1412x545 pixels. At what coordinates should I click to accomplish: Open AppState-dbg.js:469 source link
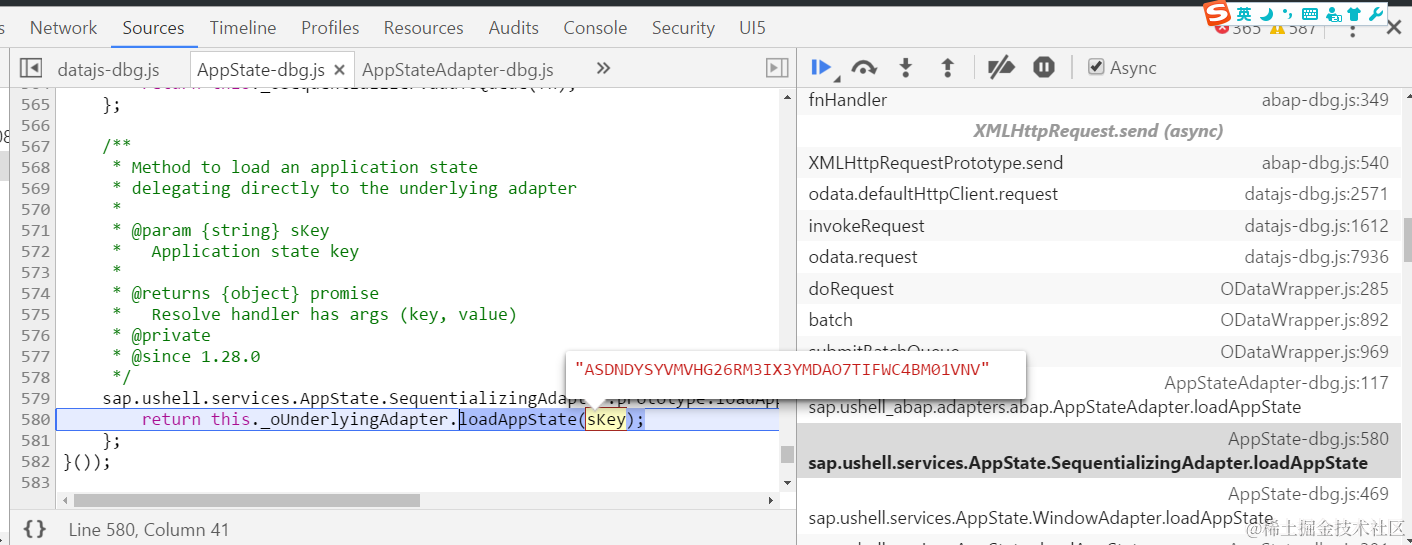coord(1308,494)
